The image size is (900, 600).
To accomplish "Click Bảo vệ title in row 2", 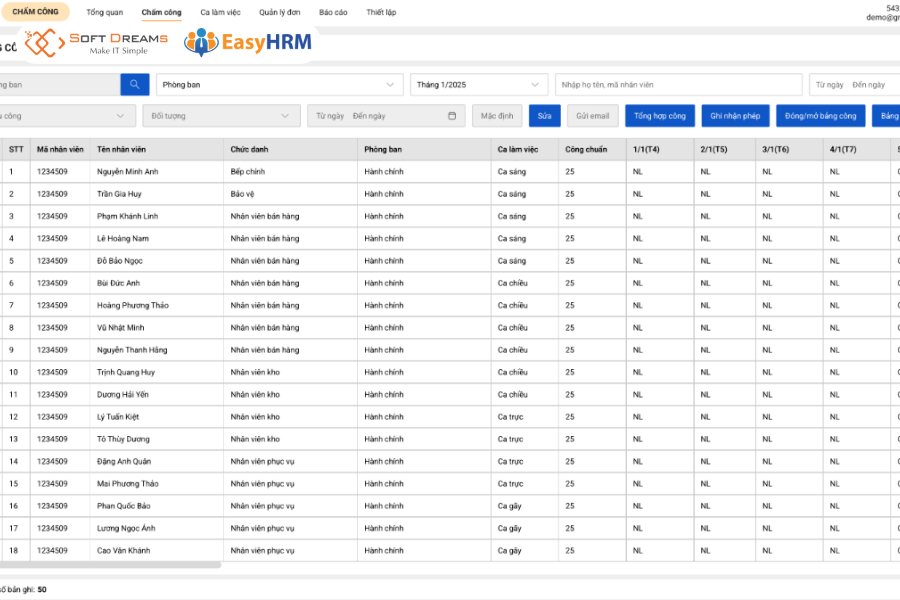I will 242,194.
